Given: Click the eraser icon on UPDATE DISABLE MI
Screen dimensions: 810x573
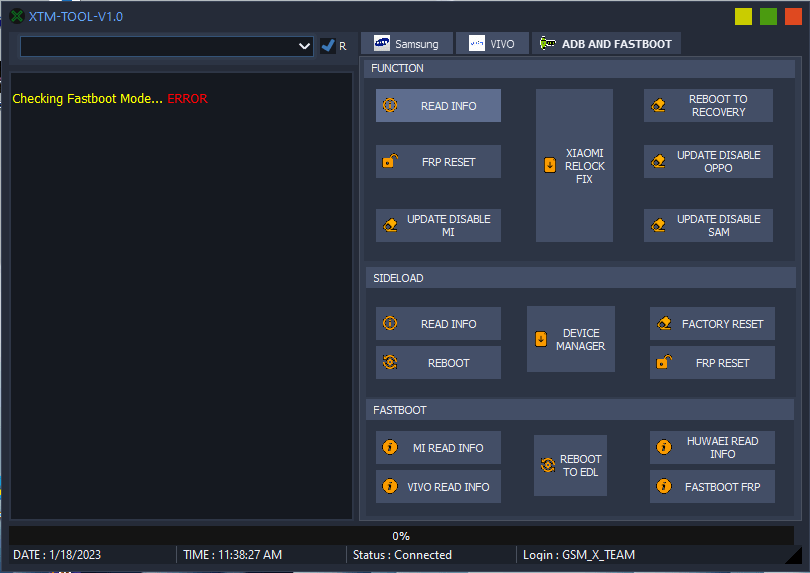Looking at the screenshot, I should click(x=390, y=225).
